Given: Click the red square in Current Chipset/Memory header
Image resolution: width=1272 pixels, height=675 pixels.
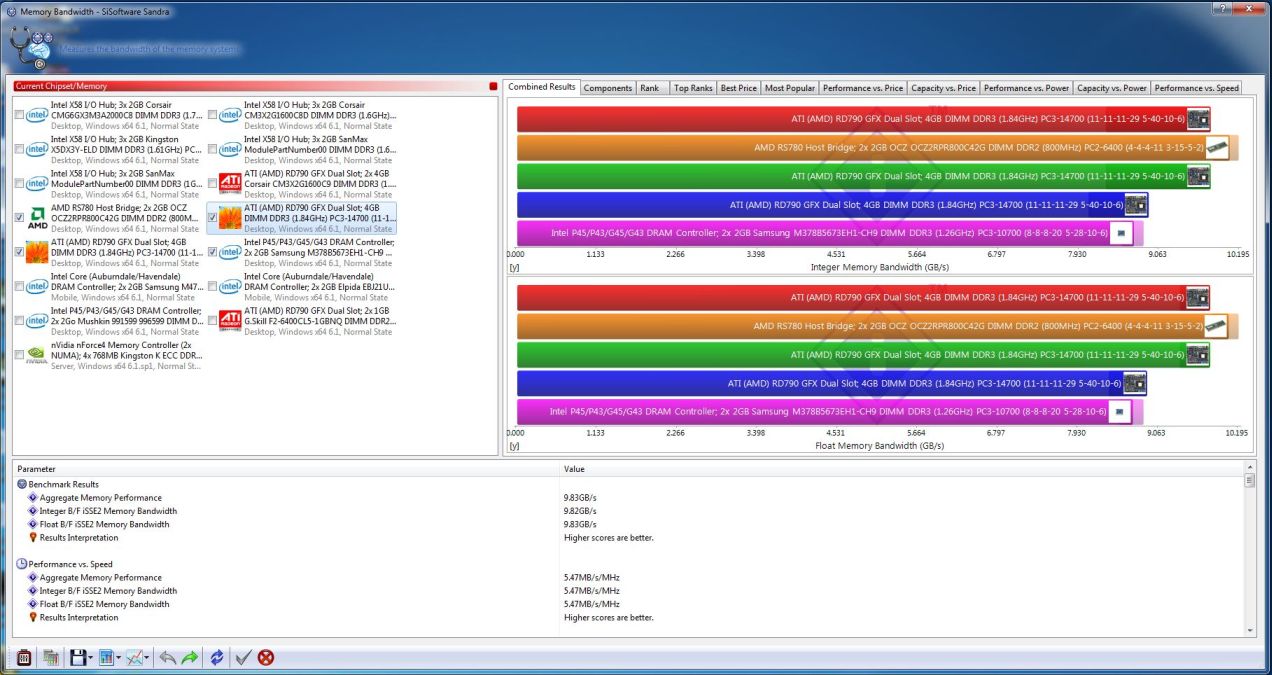Looking at the screenshot, I should [493, 86].
